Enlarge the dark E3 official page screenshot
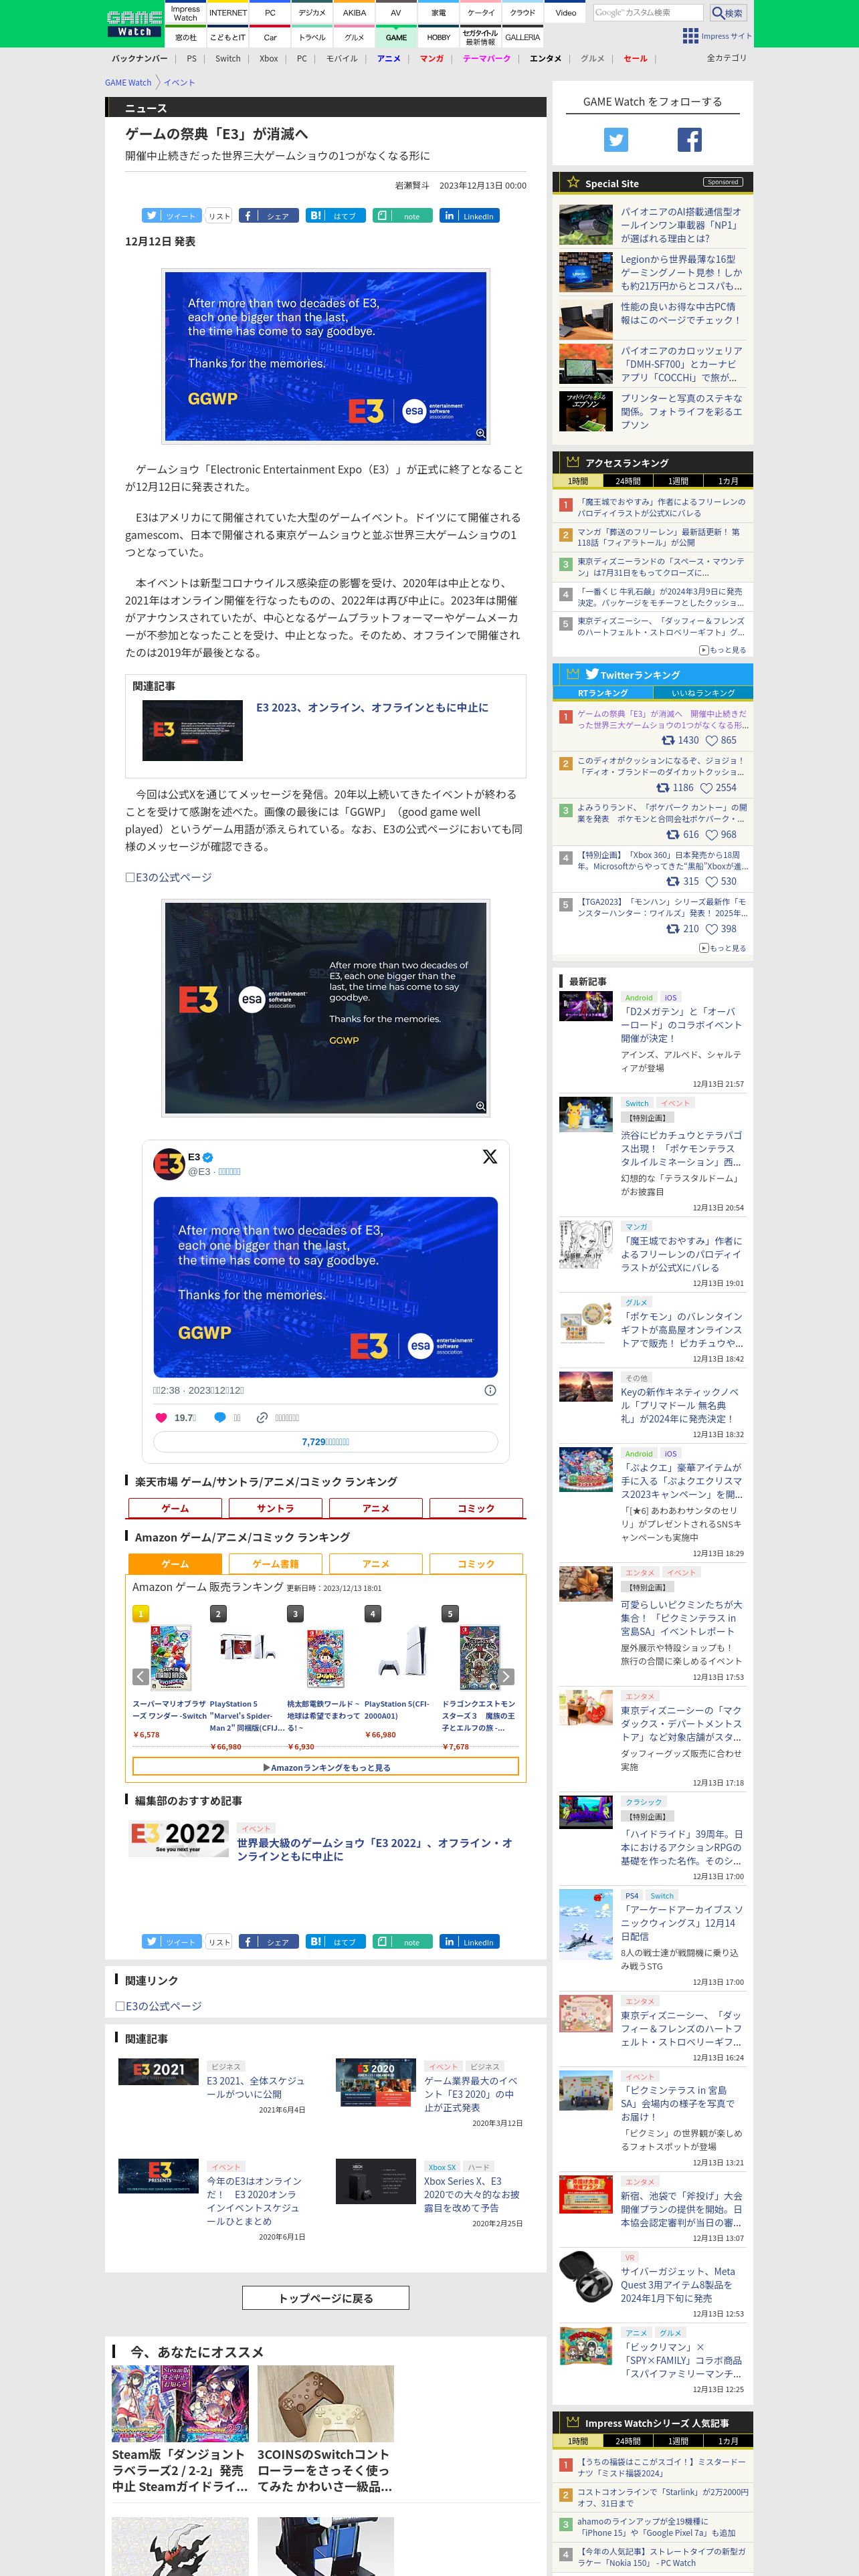 [x=326, y=1008]
